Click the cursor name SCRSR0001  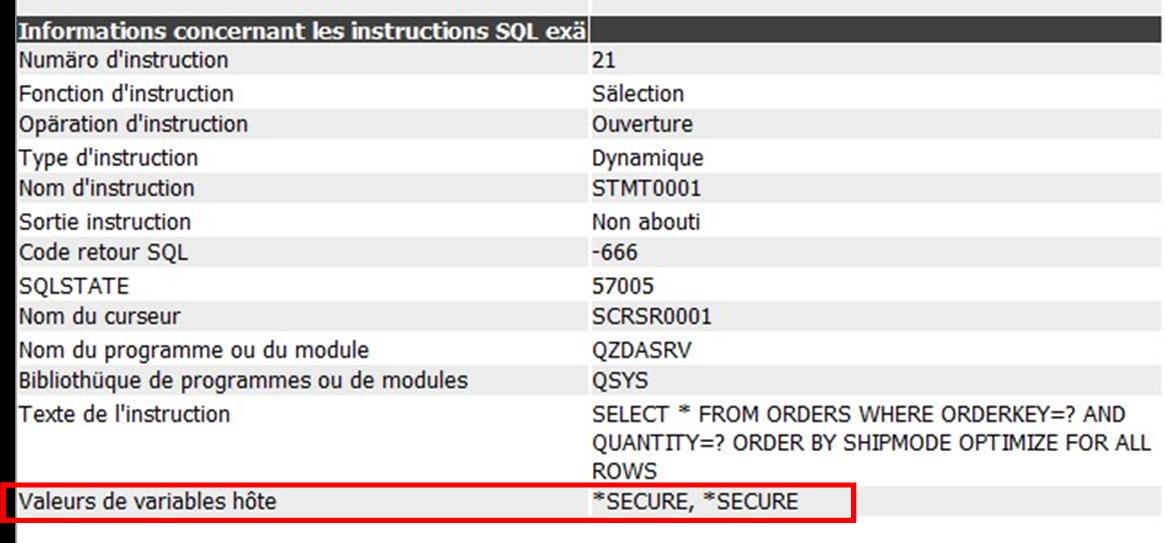[652, 316]
